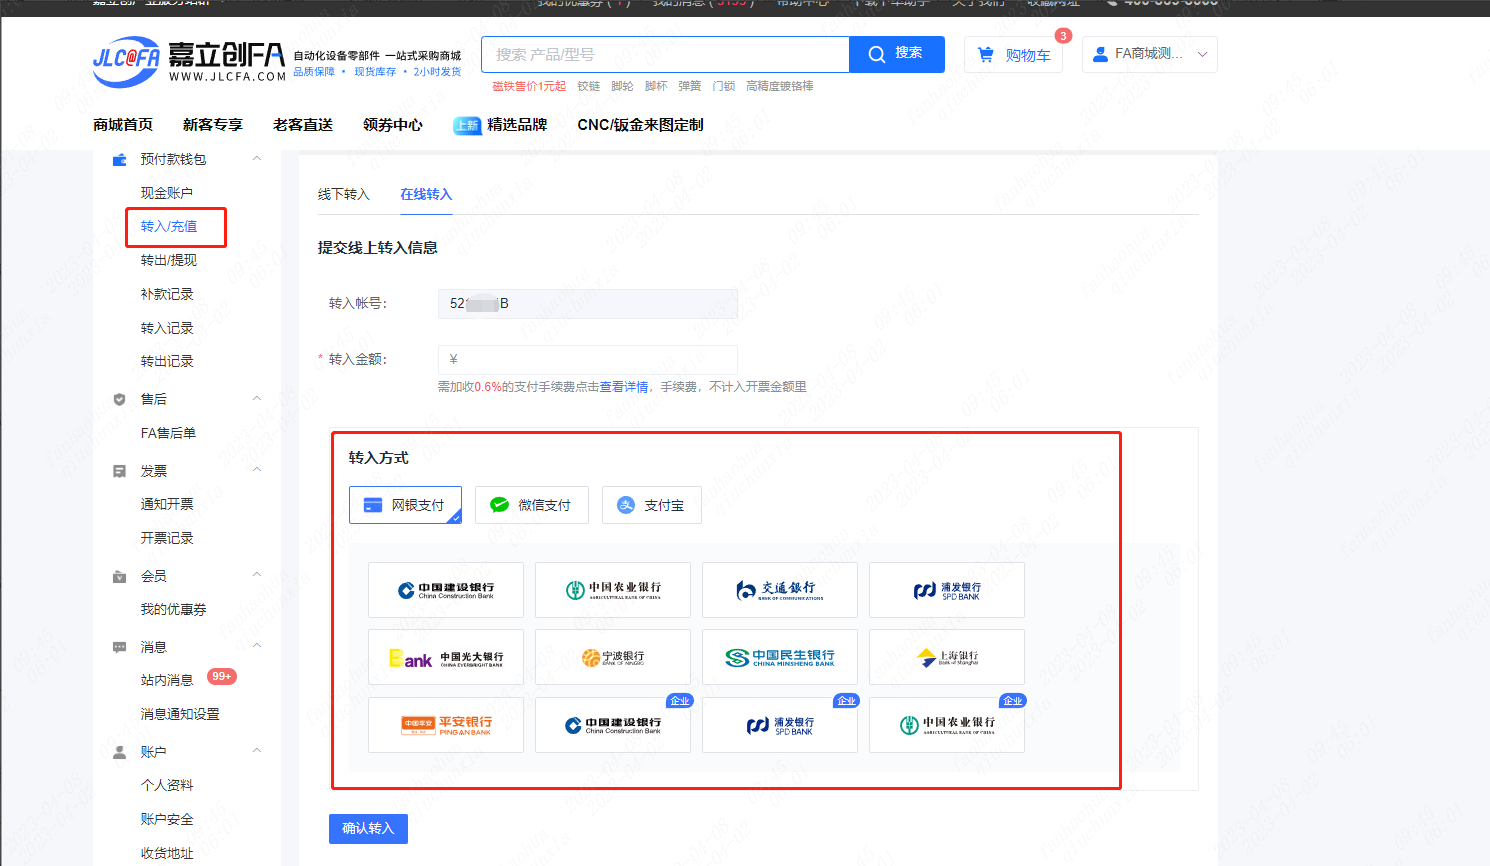Pick China Minsheng Bank for payment

point(779,657)
